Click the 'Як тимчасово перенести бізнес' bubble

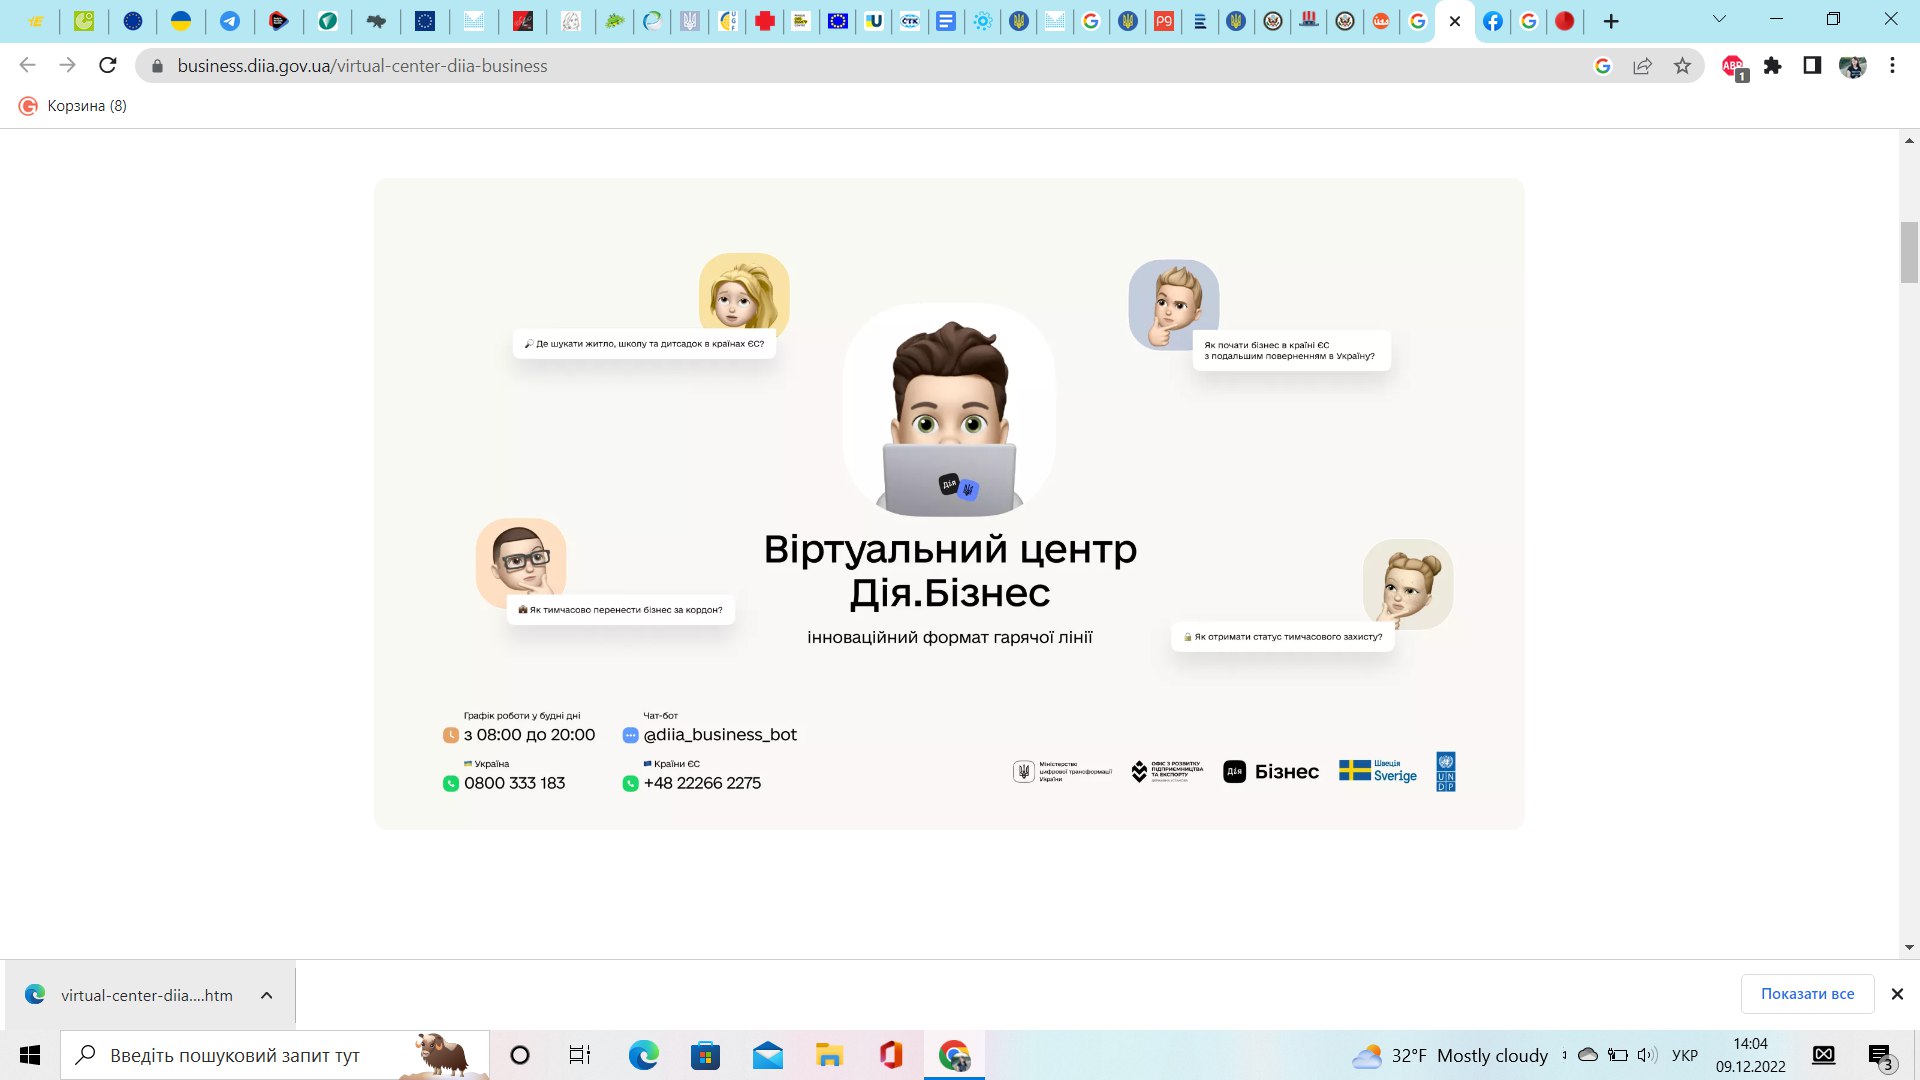click(x=621, y=610)
